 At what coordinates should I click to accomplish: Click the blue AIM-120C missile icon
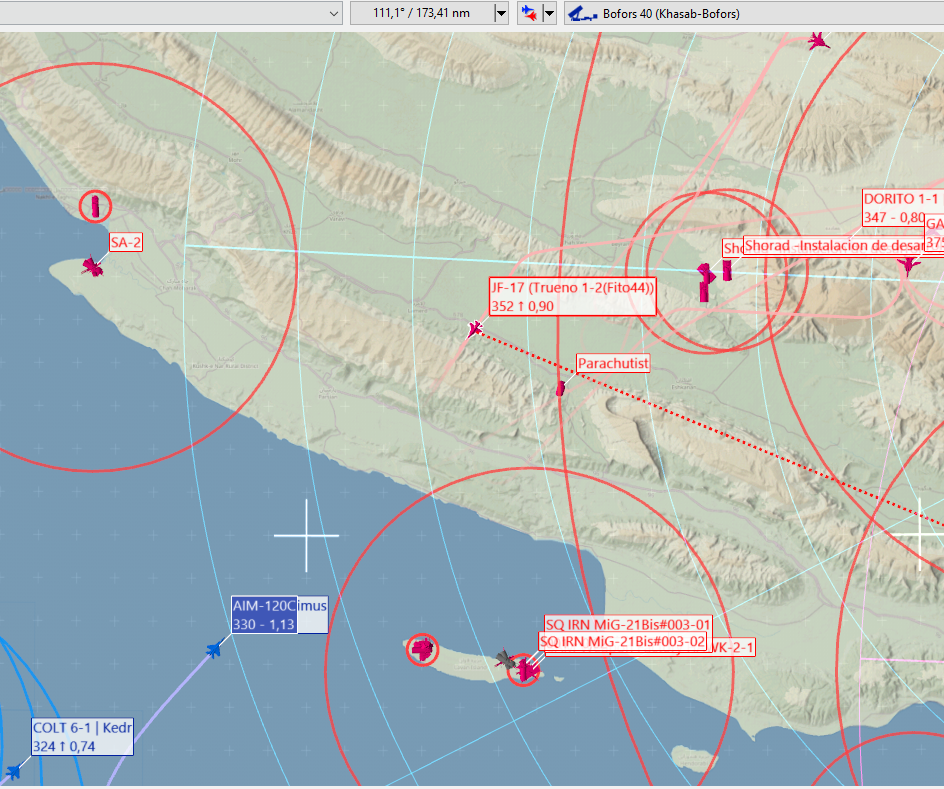tap(214, 650)
